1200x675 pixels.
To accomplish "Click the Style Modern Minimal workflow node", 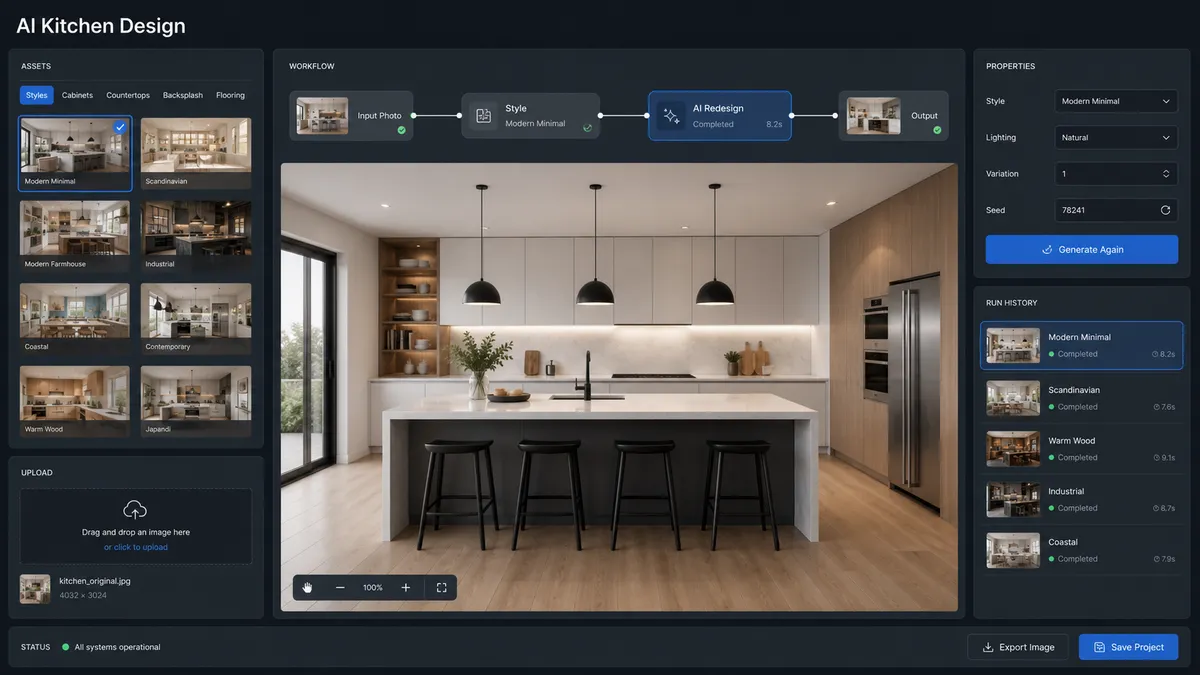I will [x=531, y=116].
